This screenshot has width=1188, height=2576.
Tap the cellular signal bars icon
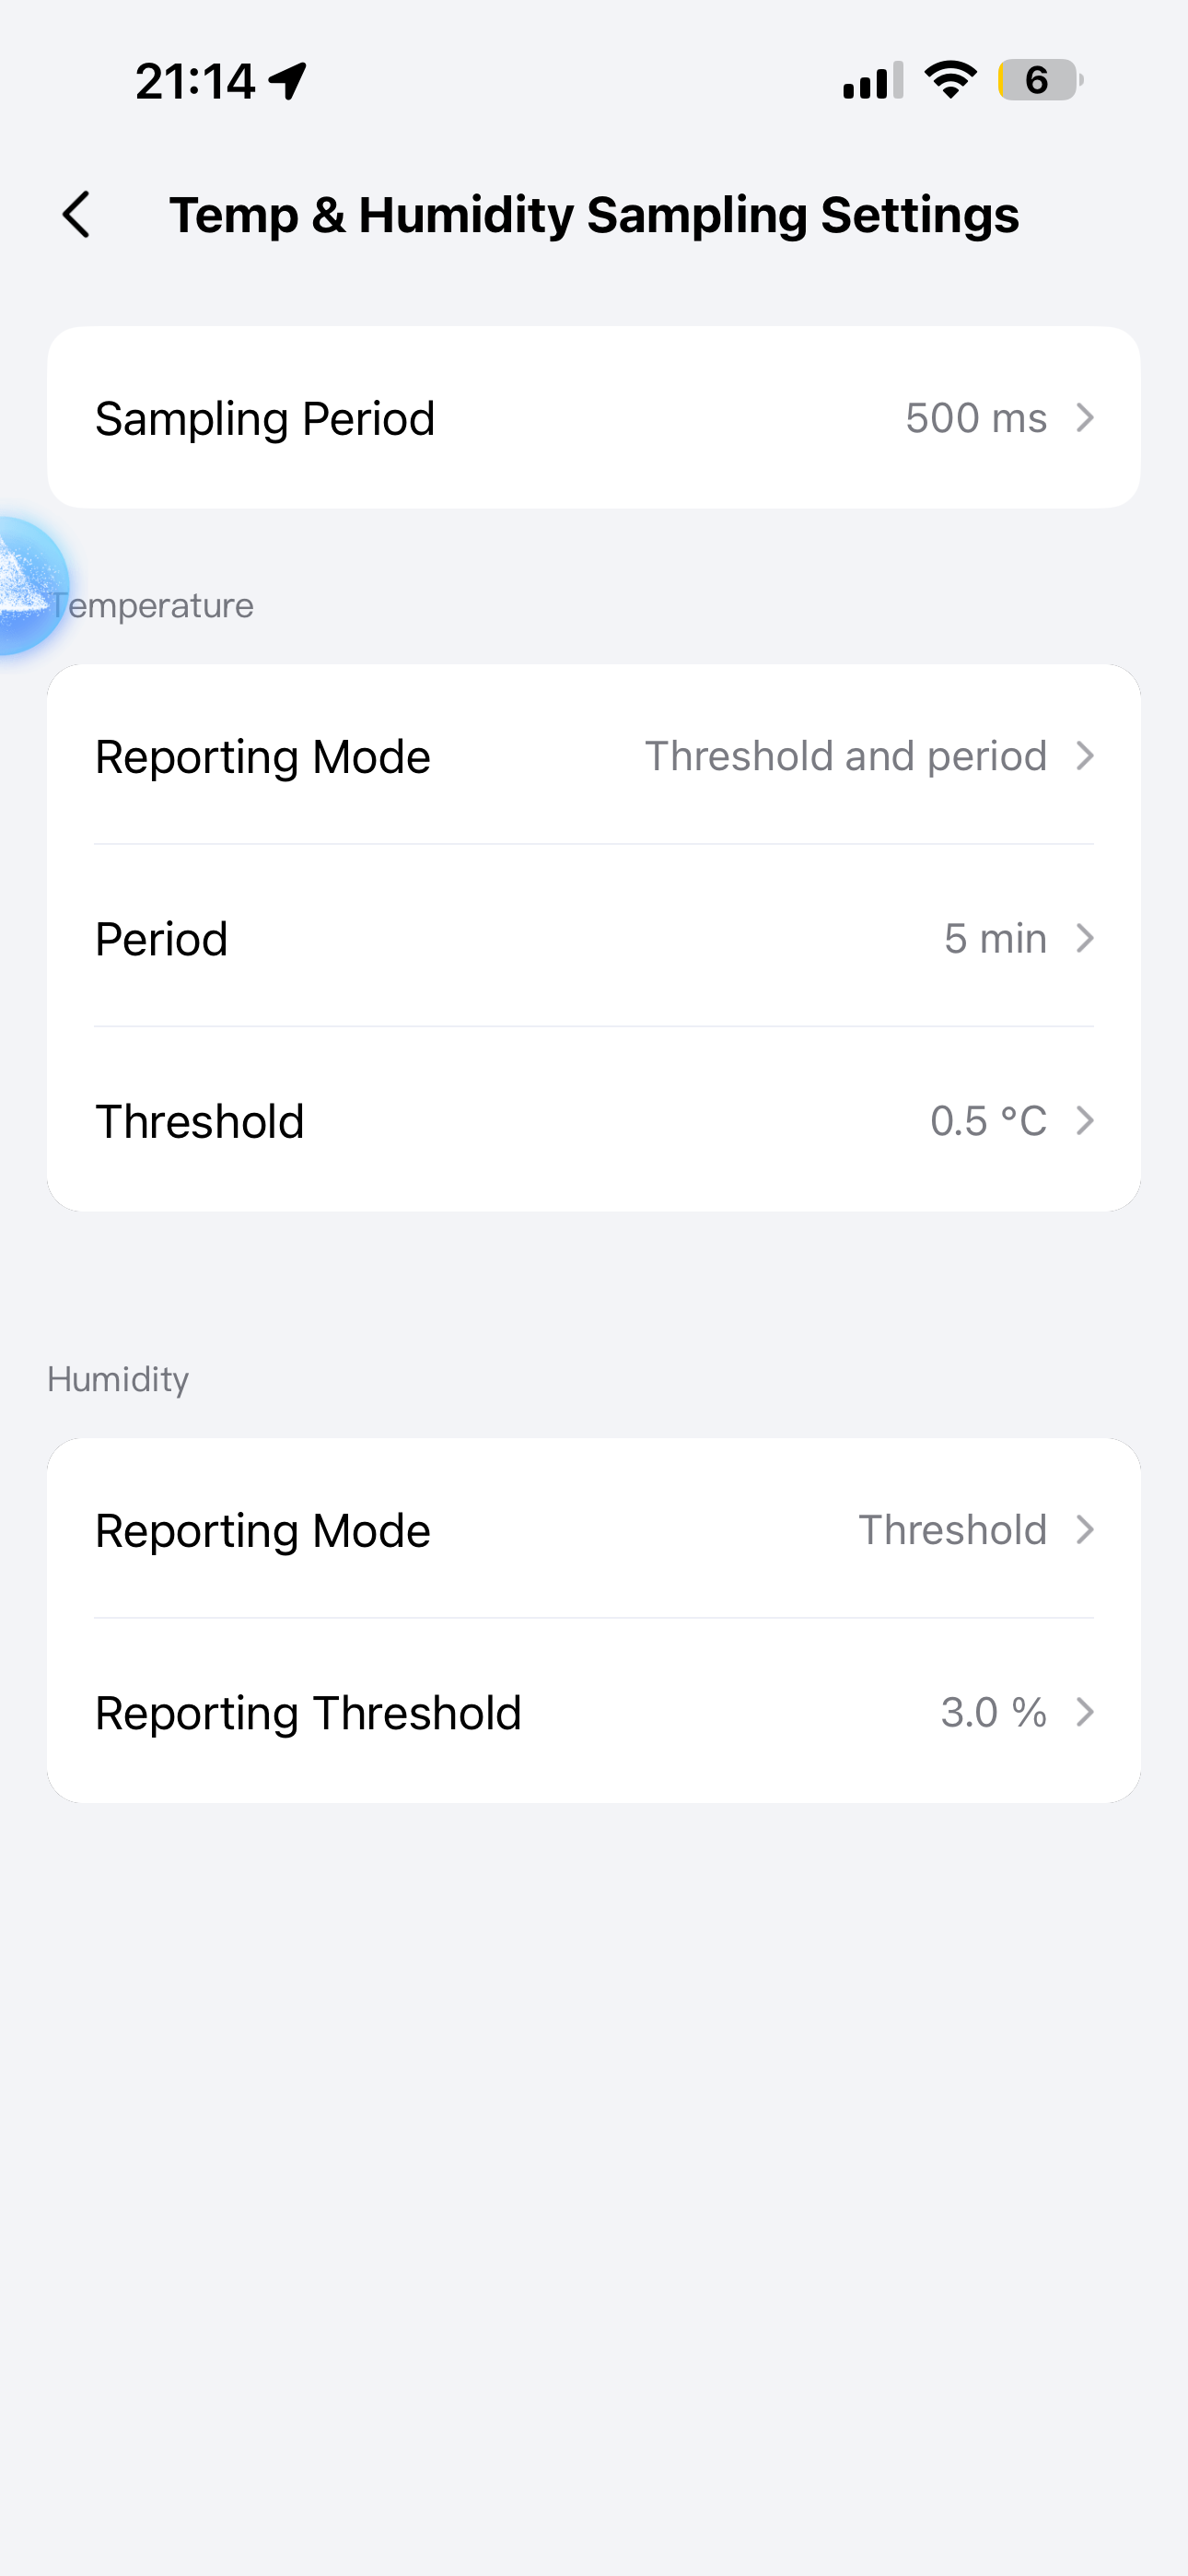pyautogui.click(x=872, y=81)
